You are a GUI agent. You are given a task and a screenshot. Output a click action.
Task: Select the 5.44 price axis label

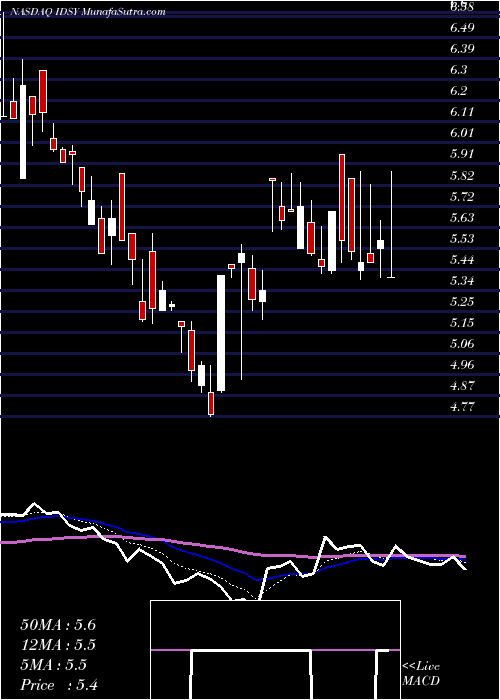(462, 259)
